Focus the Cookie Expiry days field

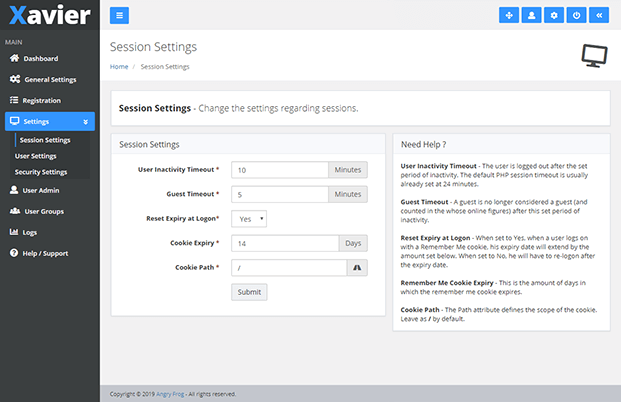pyautogui.click(x=283, y=243)
